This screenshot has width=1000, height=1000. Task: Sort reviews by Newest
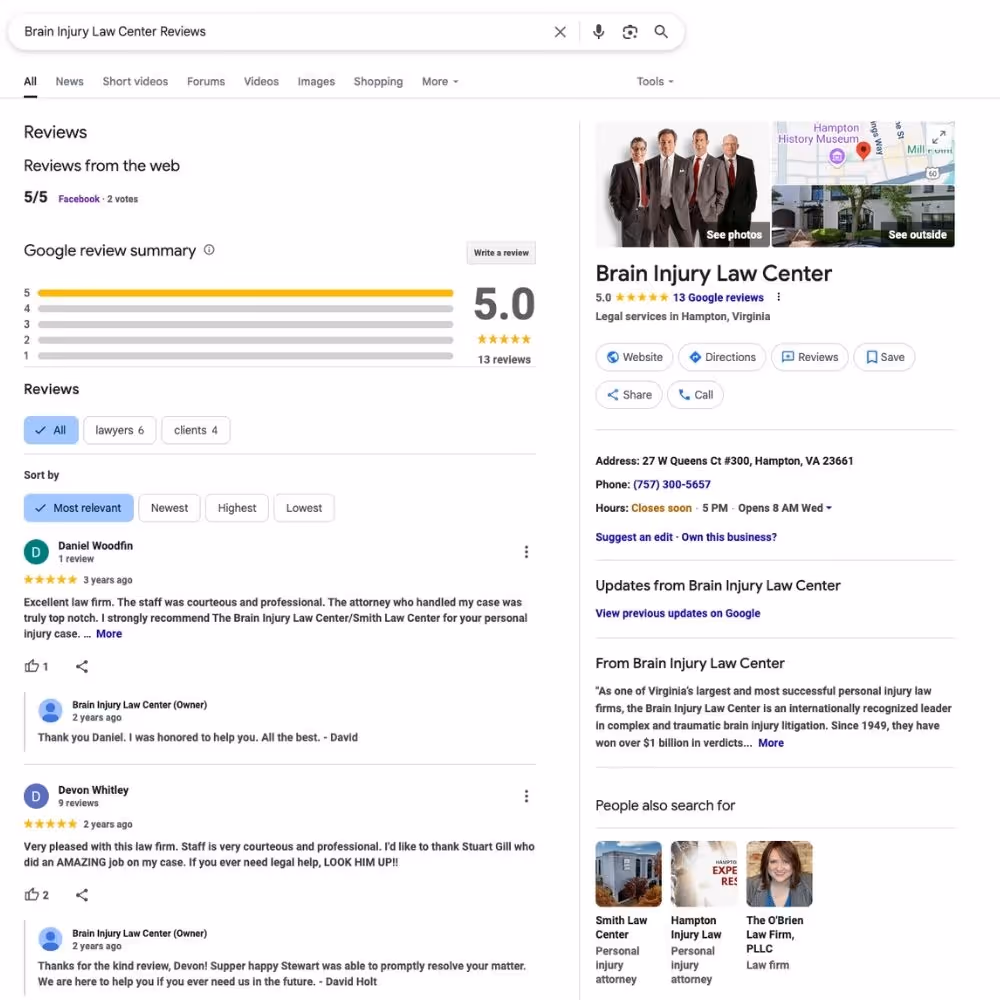point(169,508)
